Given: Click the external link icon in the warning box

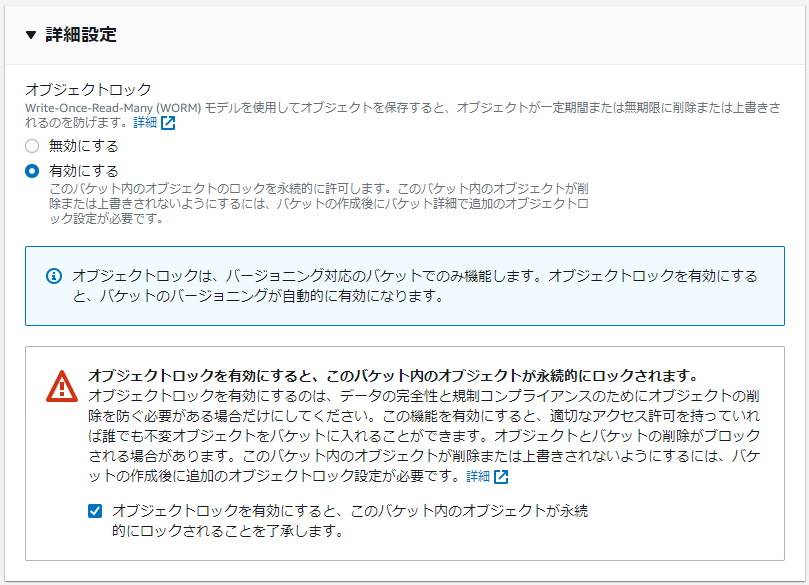Looking at the screenshot, I should [501, 477].
